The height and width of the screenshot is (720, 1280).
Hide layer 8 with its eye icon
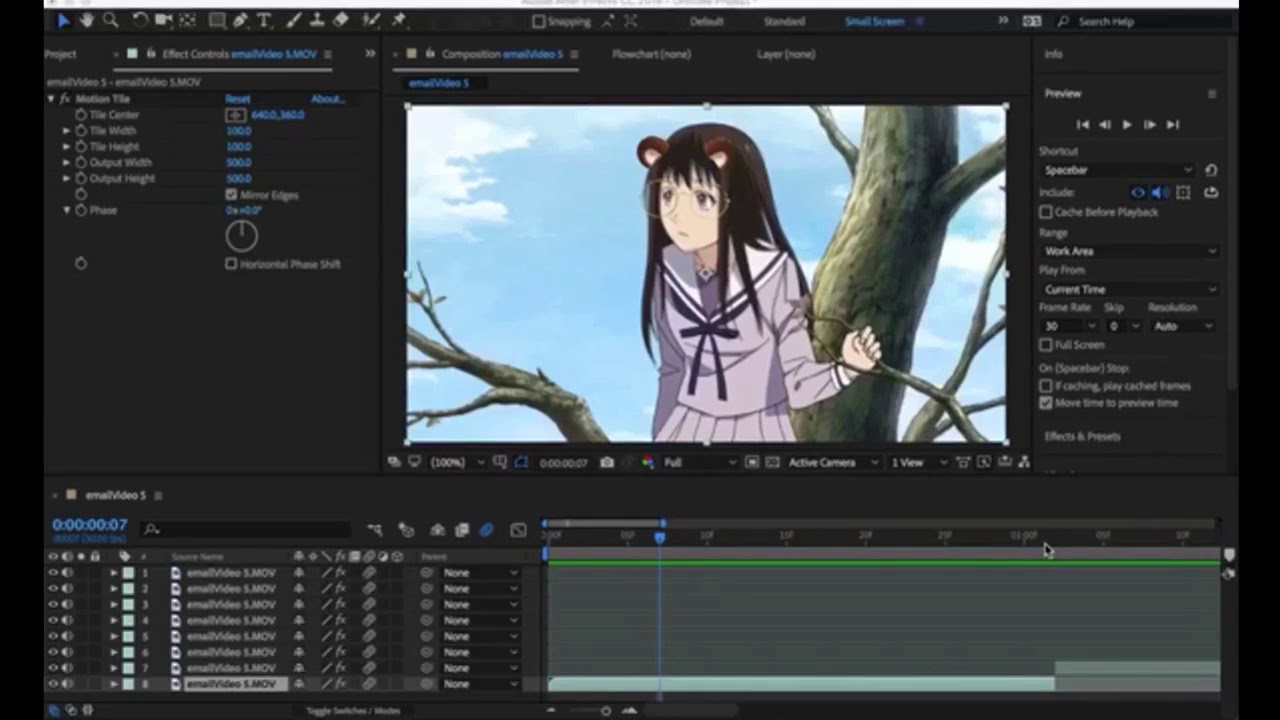(53, 684)
